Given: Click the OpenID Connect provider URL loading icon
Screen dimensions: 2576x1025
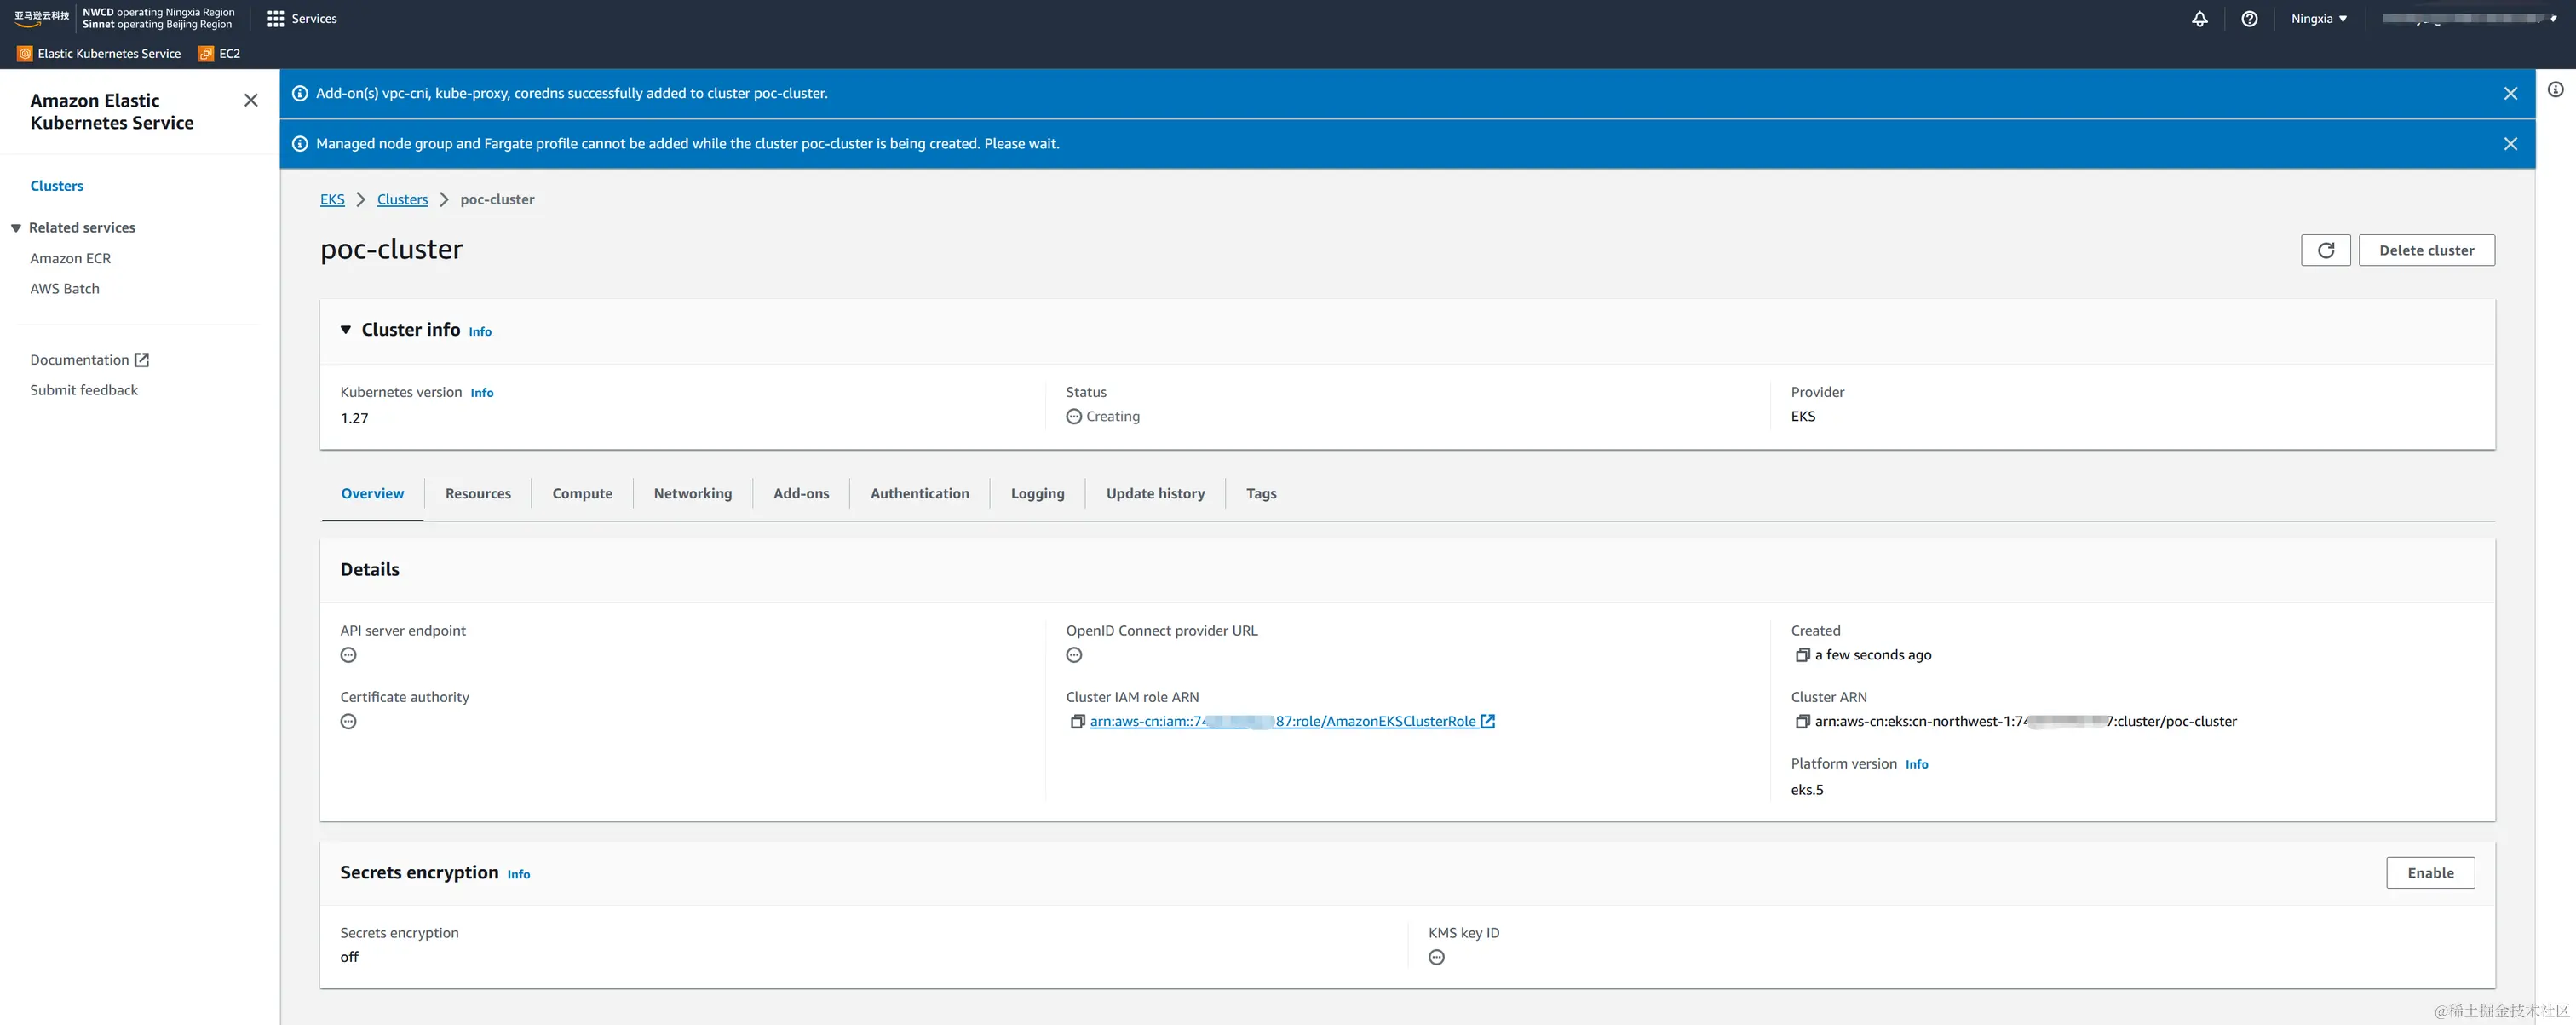Looking at the screenshot, I should pos(1074,655).
